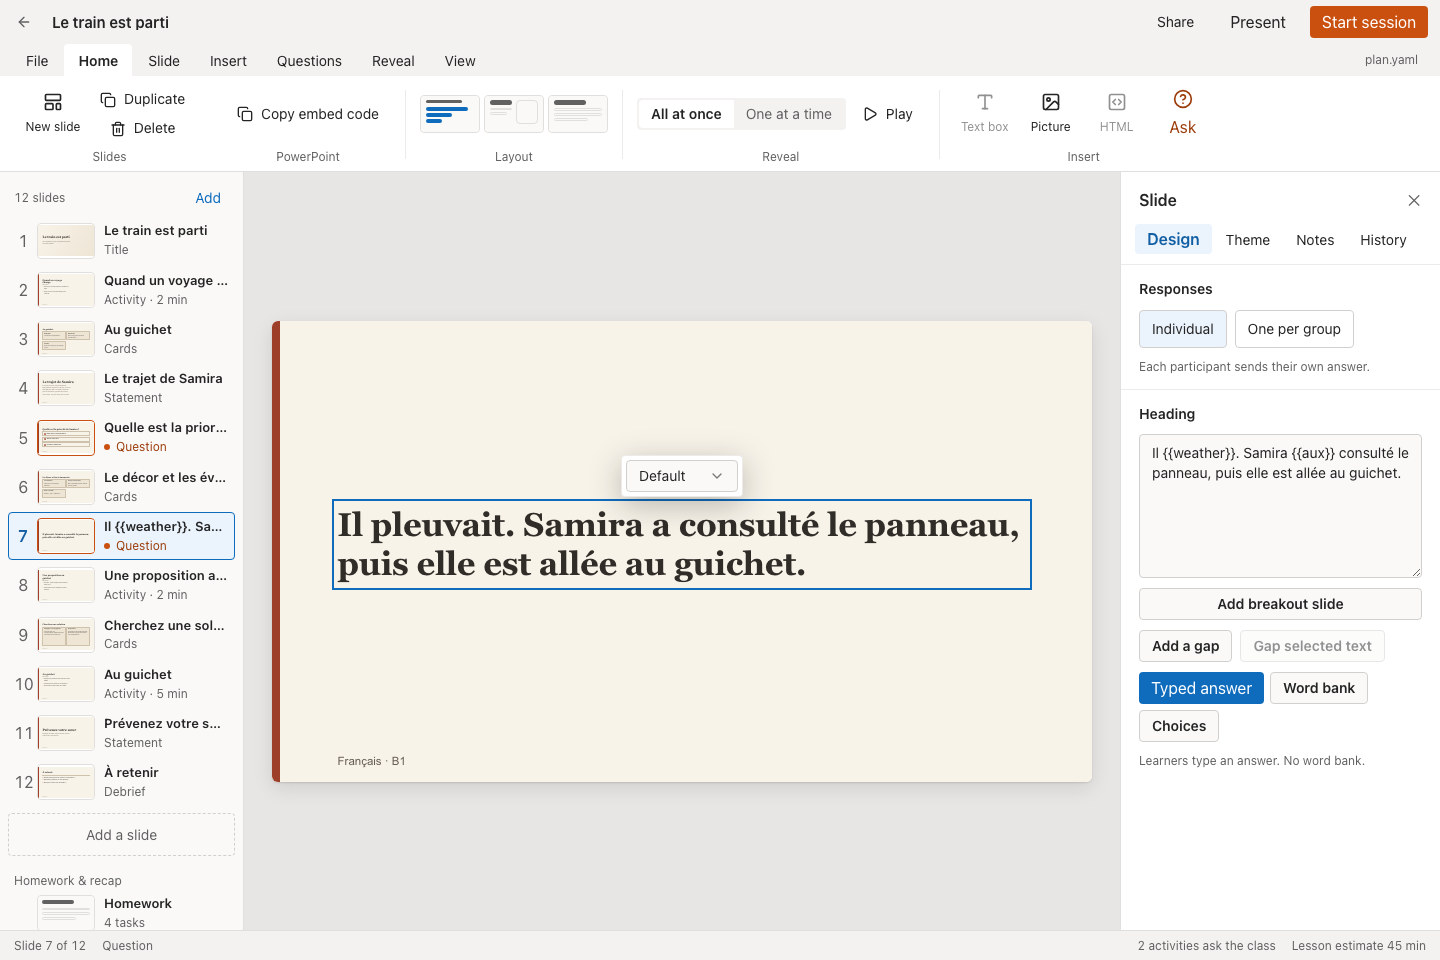The image size is (1440, 960).
Task: Click the Add a slide placeholder
Action: (121, 835)
